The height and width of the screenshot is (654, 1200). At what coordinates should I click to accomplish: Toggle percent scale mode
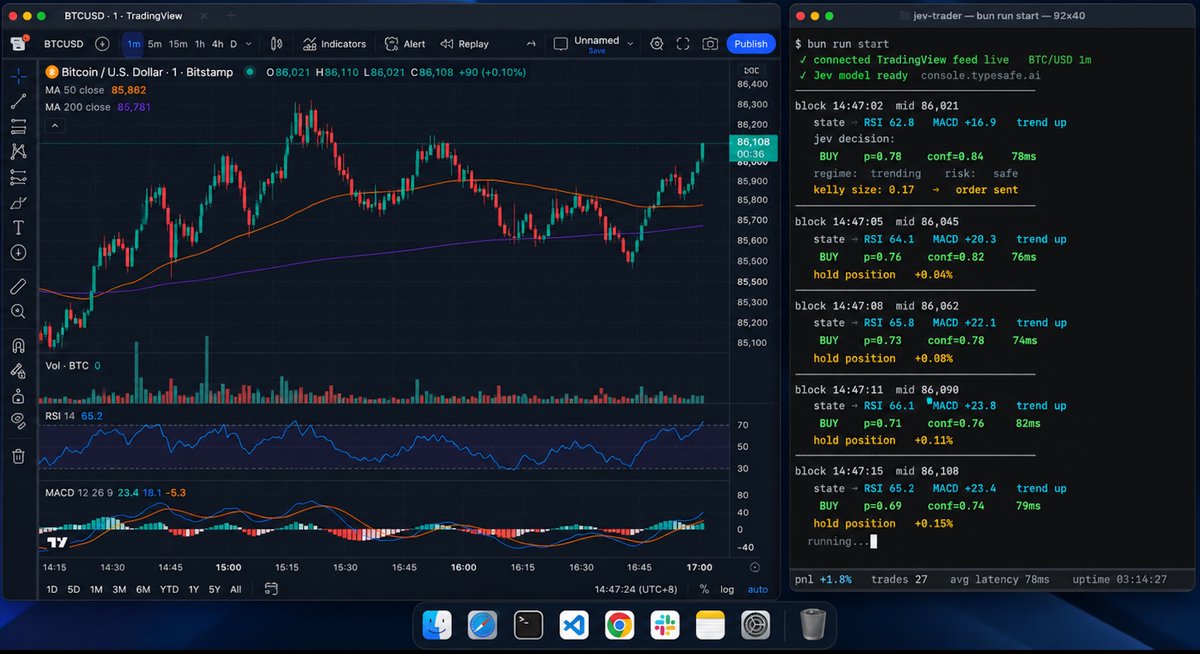point(704,590)
